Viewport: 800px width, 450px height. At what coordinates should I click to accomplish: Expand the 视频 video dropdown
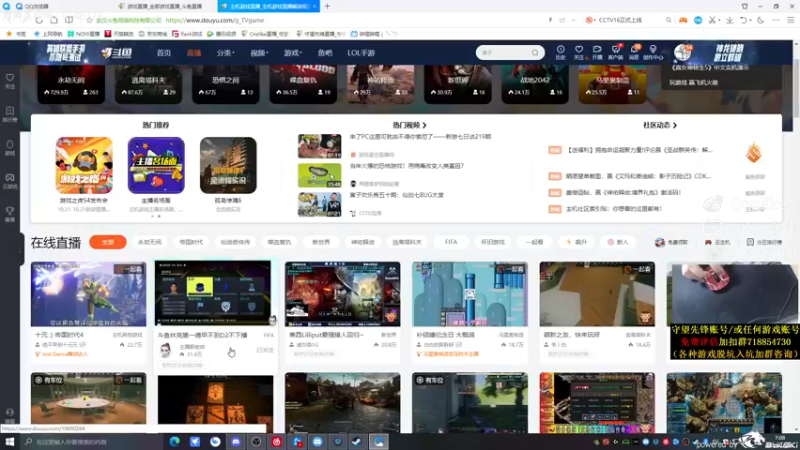259,53
